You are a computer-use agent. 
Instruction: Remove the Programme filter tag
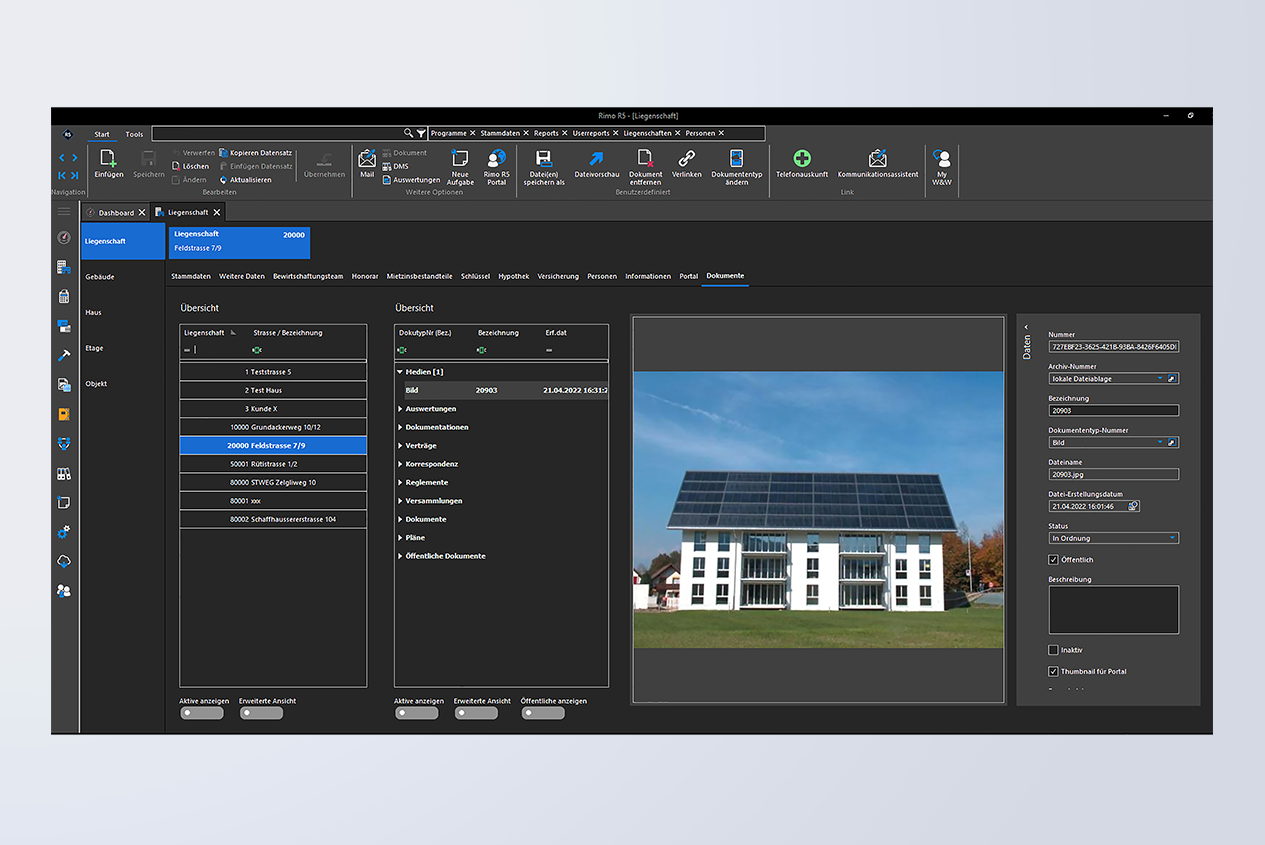coord(473,133)
